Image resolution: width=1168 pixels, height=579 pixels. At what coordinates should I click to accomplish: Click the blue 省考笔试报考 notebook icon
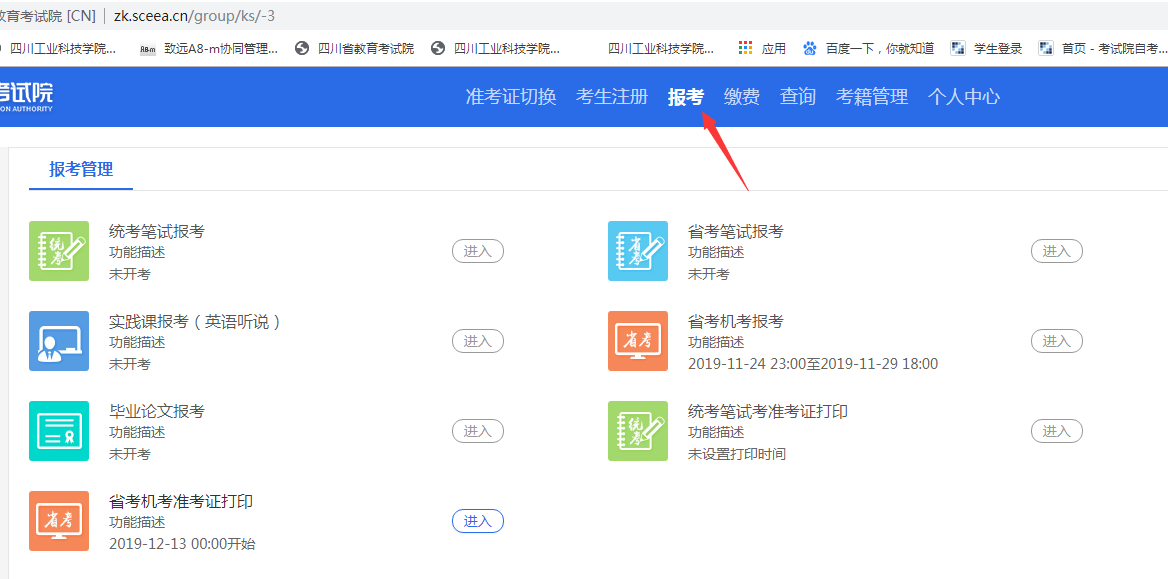pos(638,251)
